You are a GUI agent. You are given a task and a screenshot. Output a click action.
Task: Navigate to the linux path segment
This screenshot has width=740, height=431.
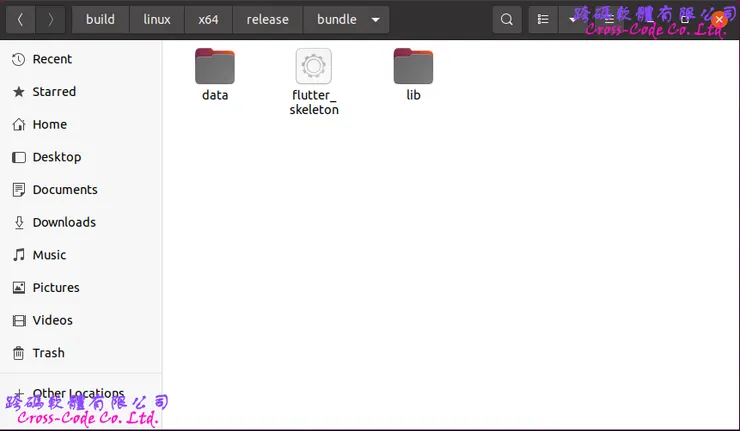click(x=157, y=19)
